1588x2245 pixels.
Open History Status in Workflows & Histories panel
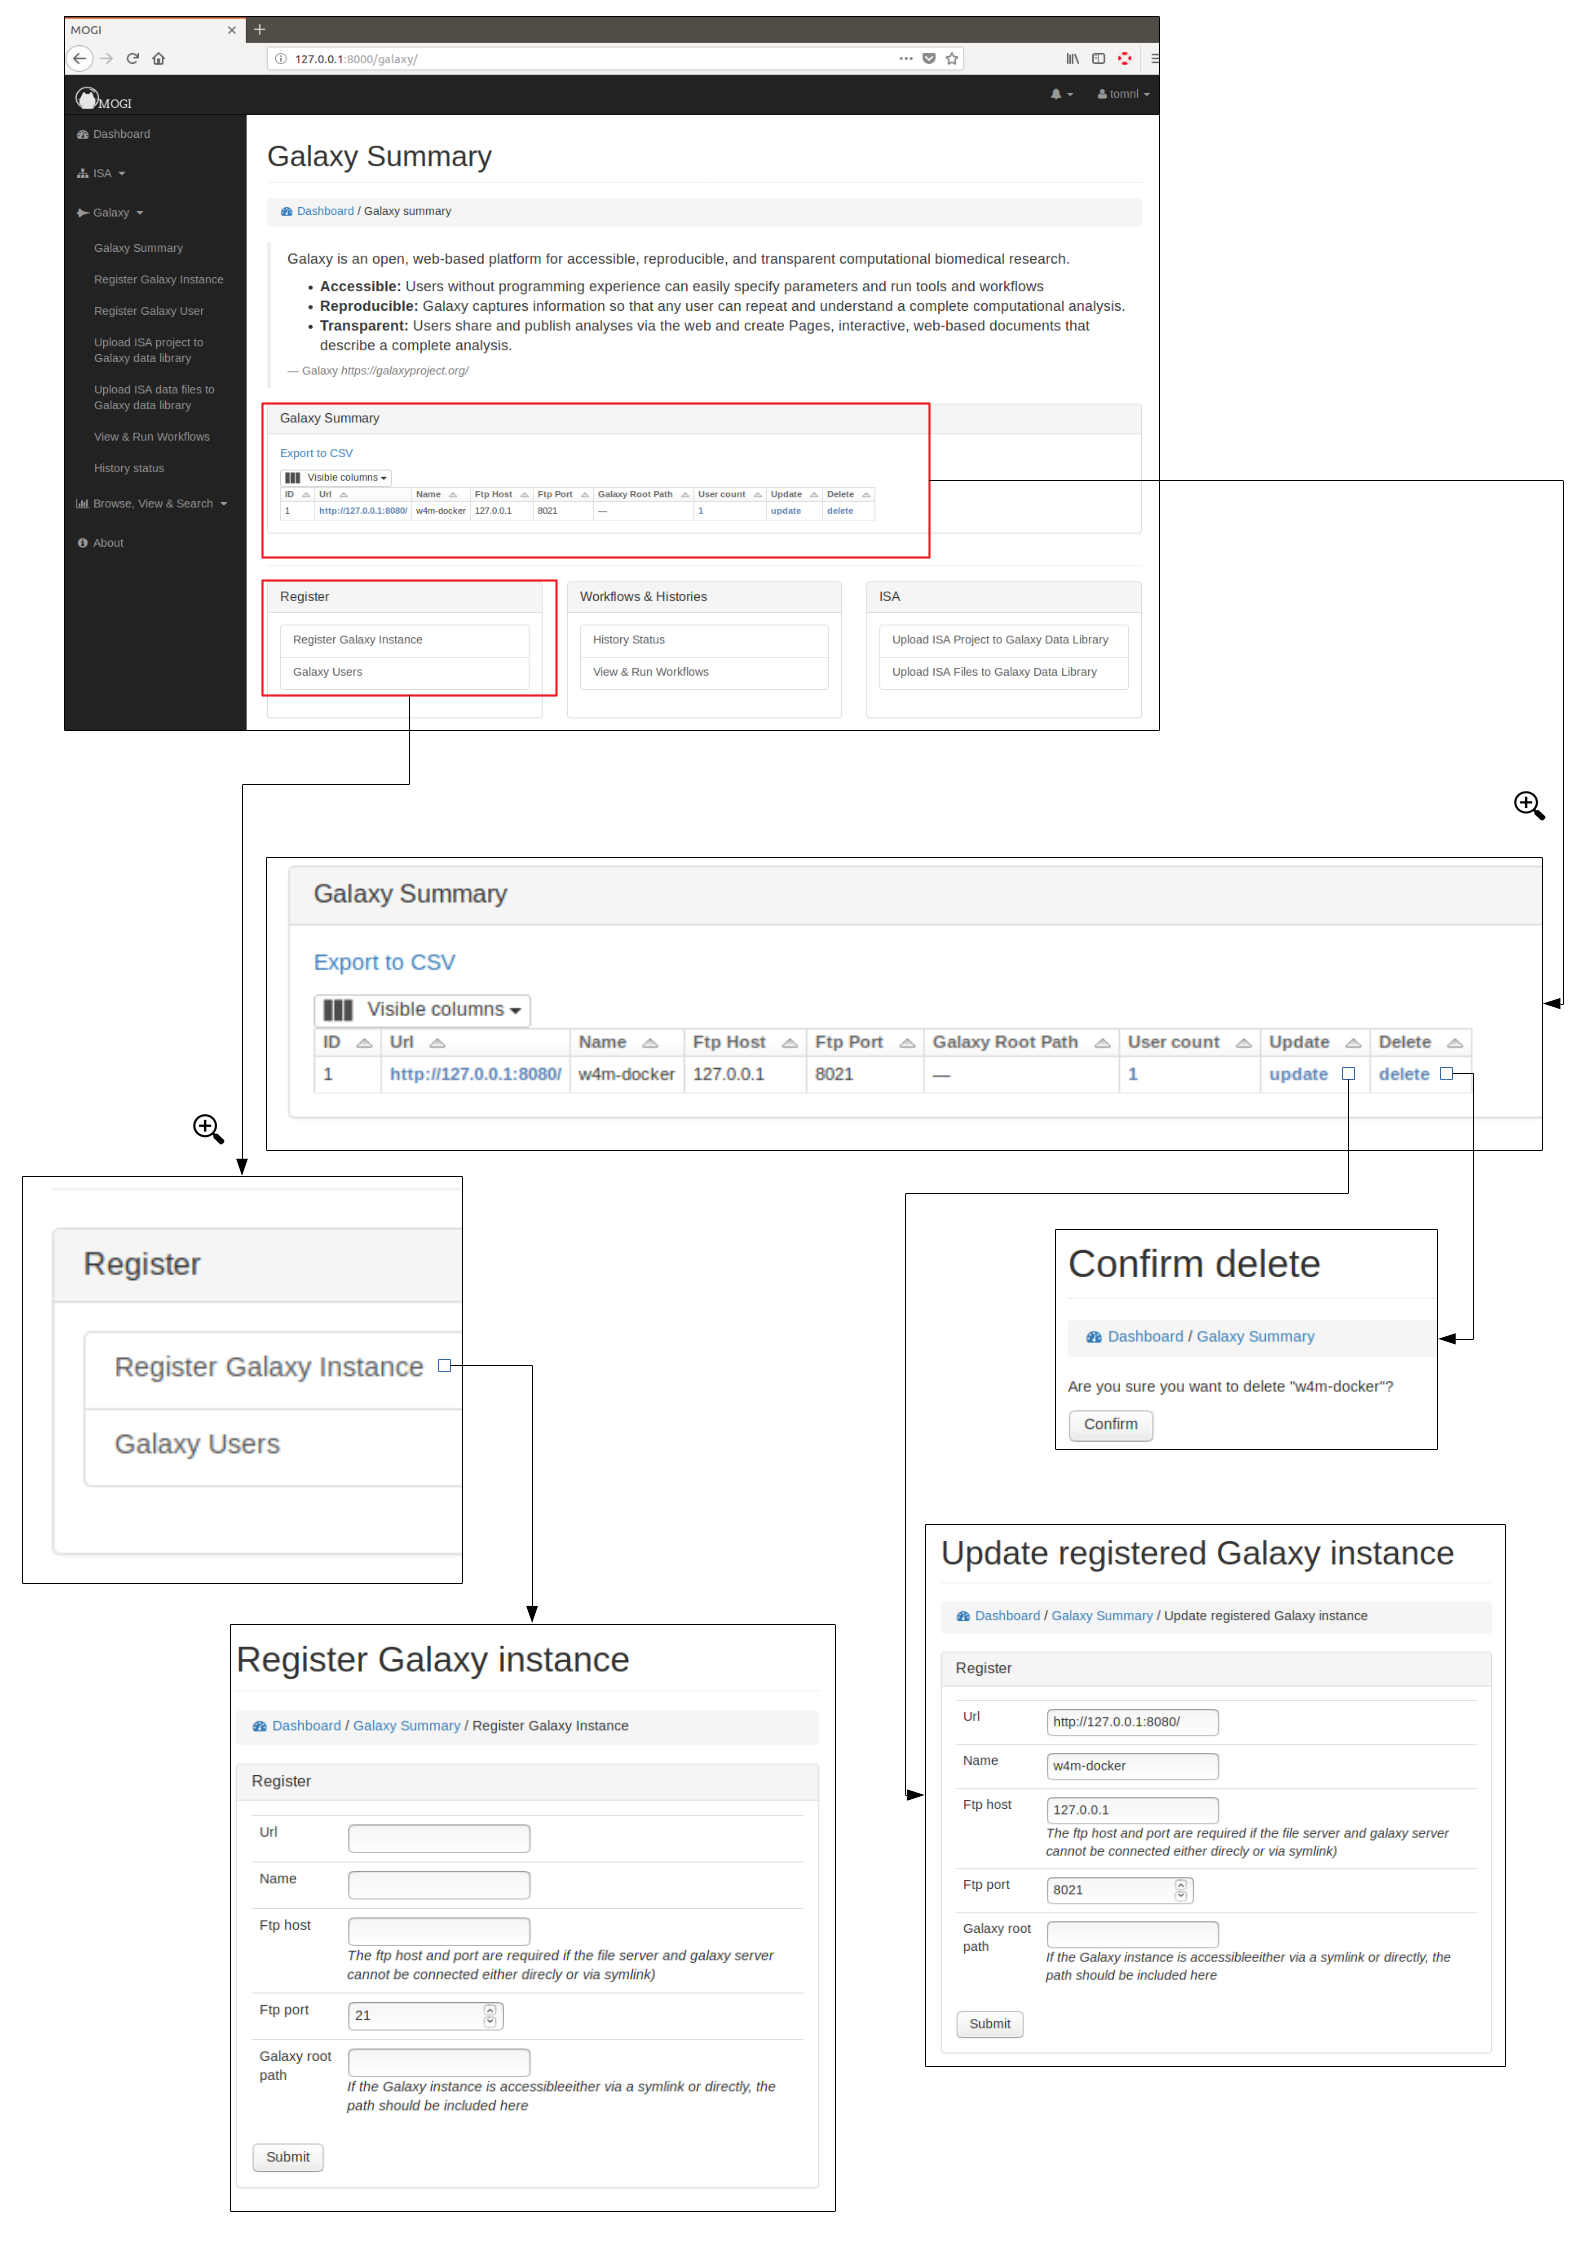[704, 640]
